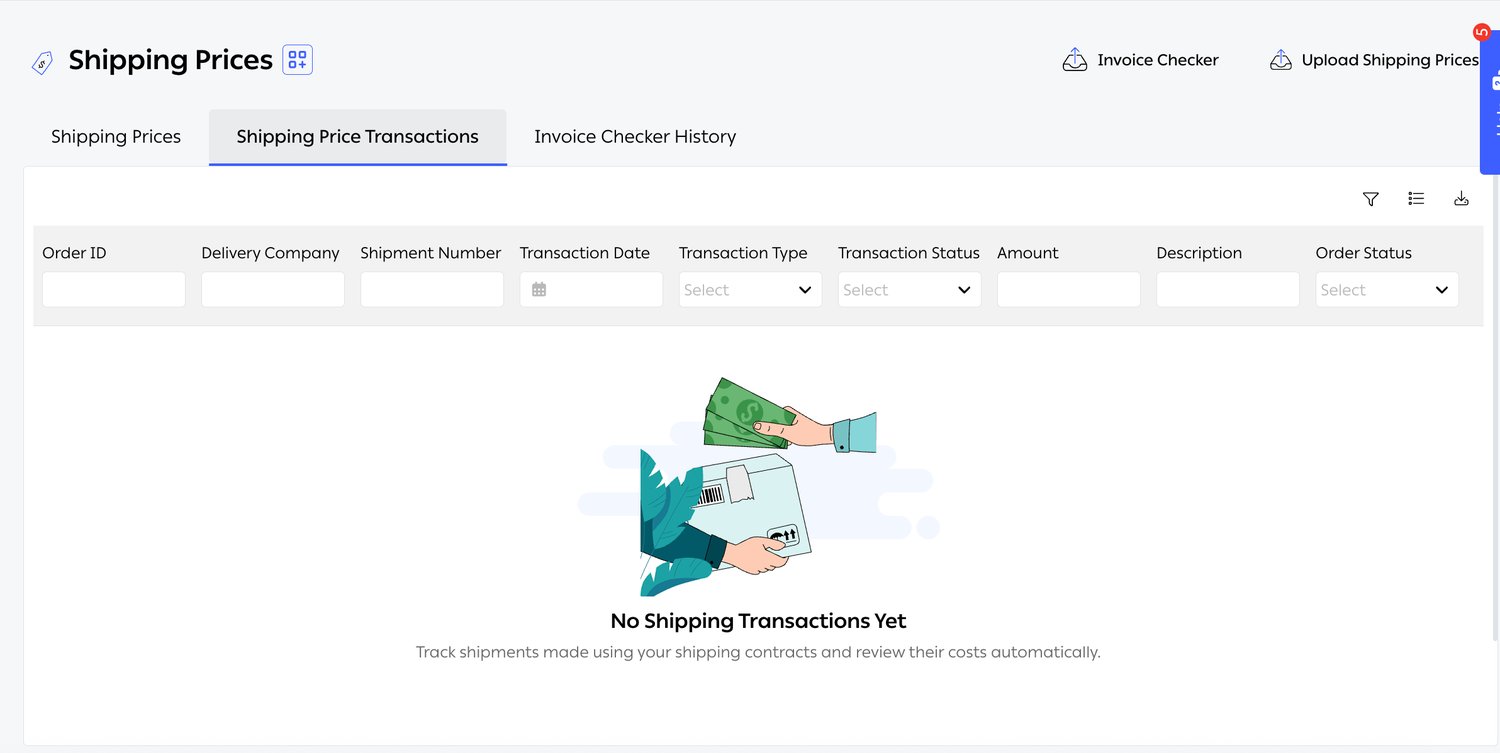Click the Amount column header
The height and width of the screenshot is (753, 1500).
[x=1028, y=253]
